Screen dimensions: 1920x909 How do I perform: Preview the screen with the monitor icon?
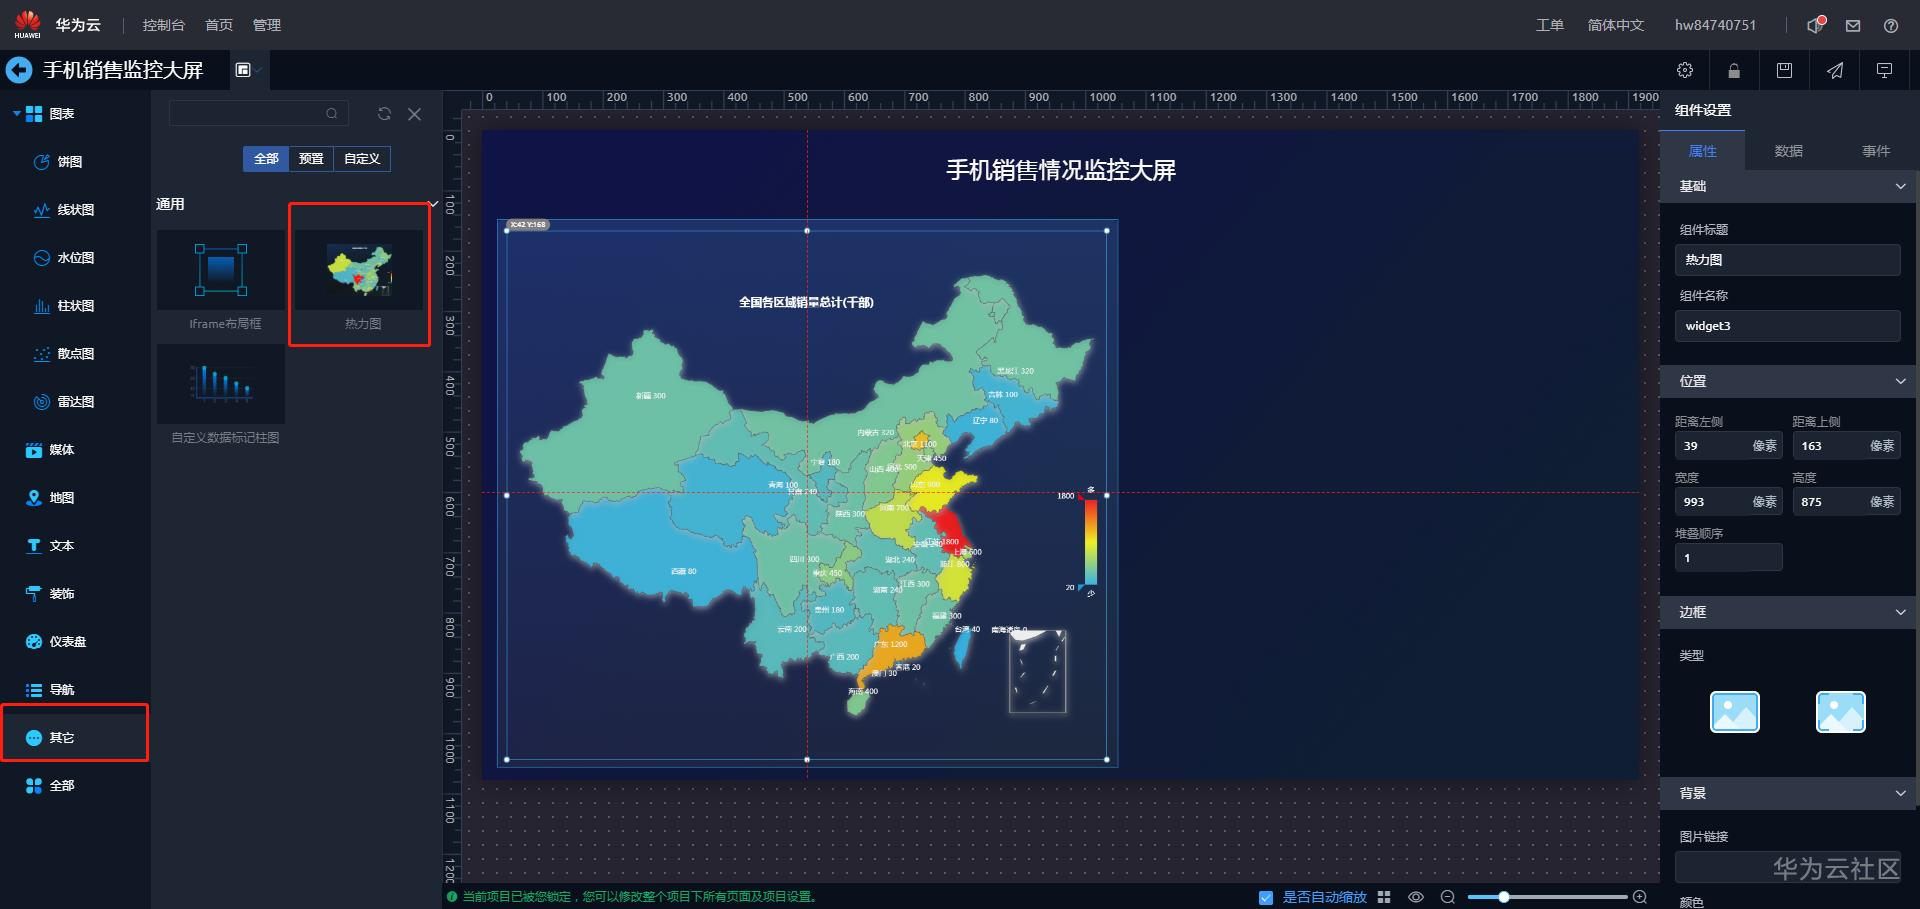coord(1885,70)
